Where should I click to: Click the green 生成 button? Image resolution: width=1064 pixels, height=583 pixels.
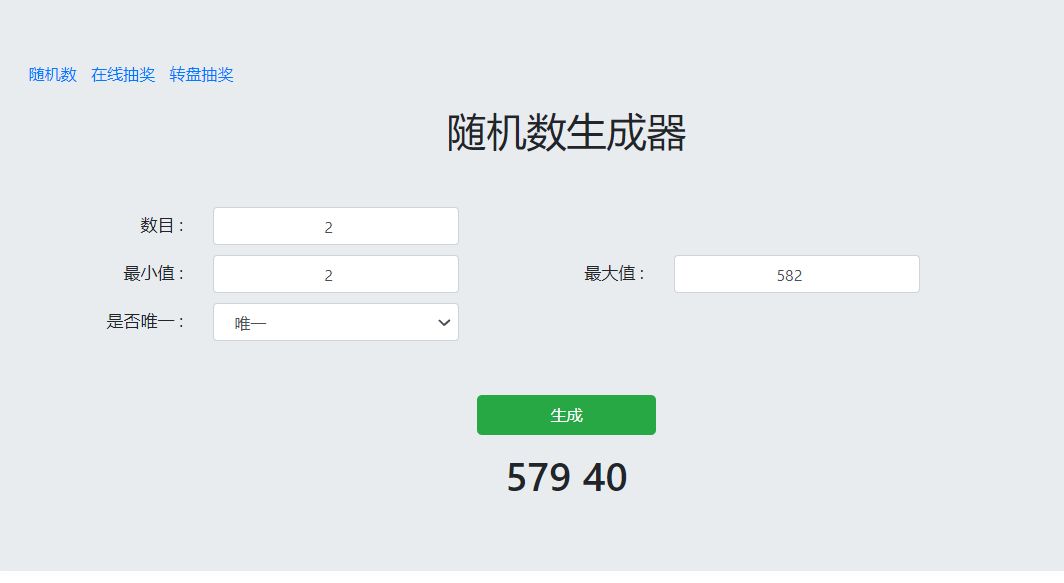(566, 415)
